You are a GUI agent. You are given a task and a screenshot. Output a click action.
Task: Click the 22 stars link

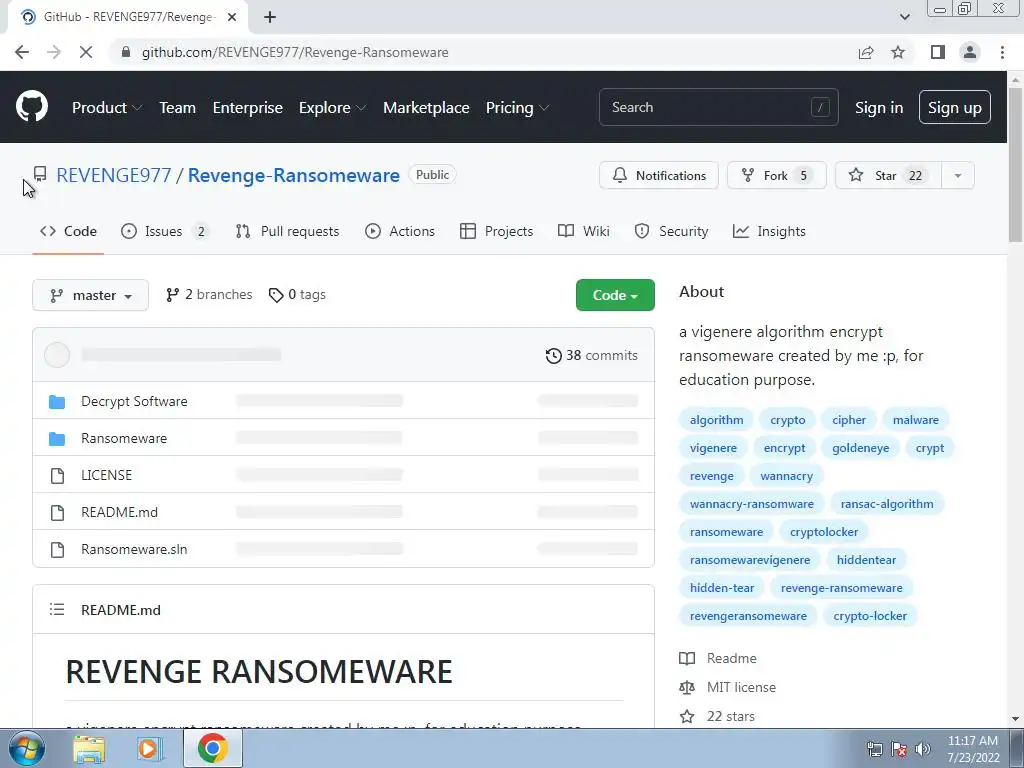point(717,716)
